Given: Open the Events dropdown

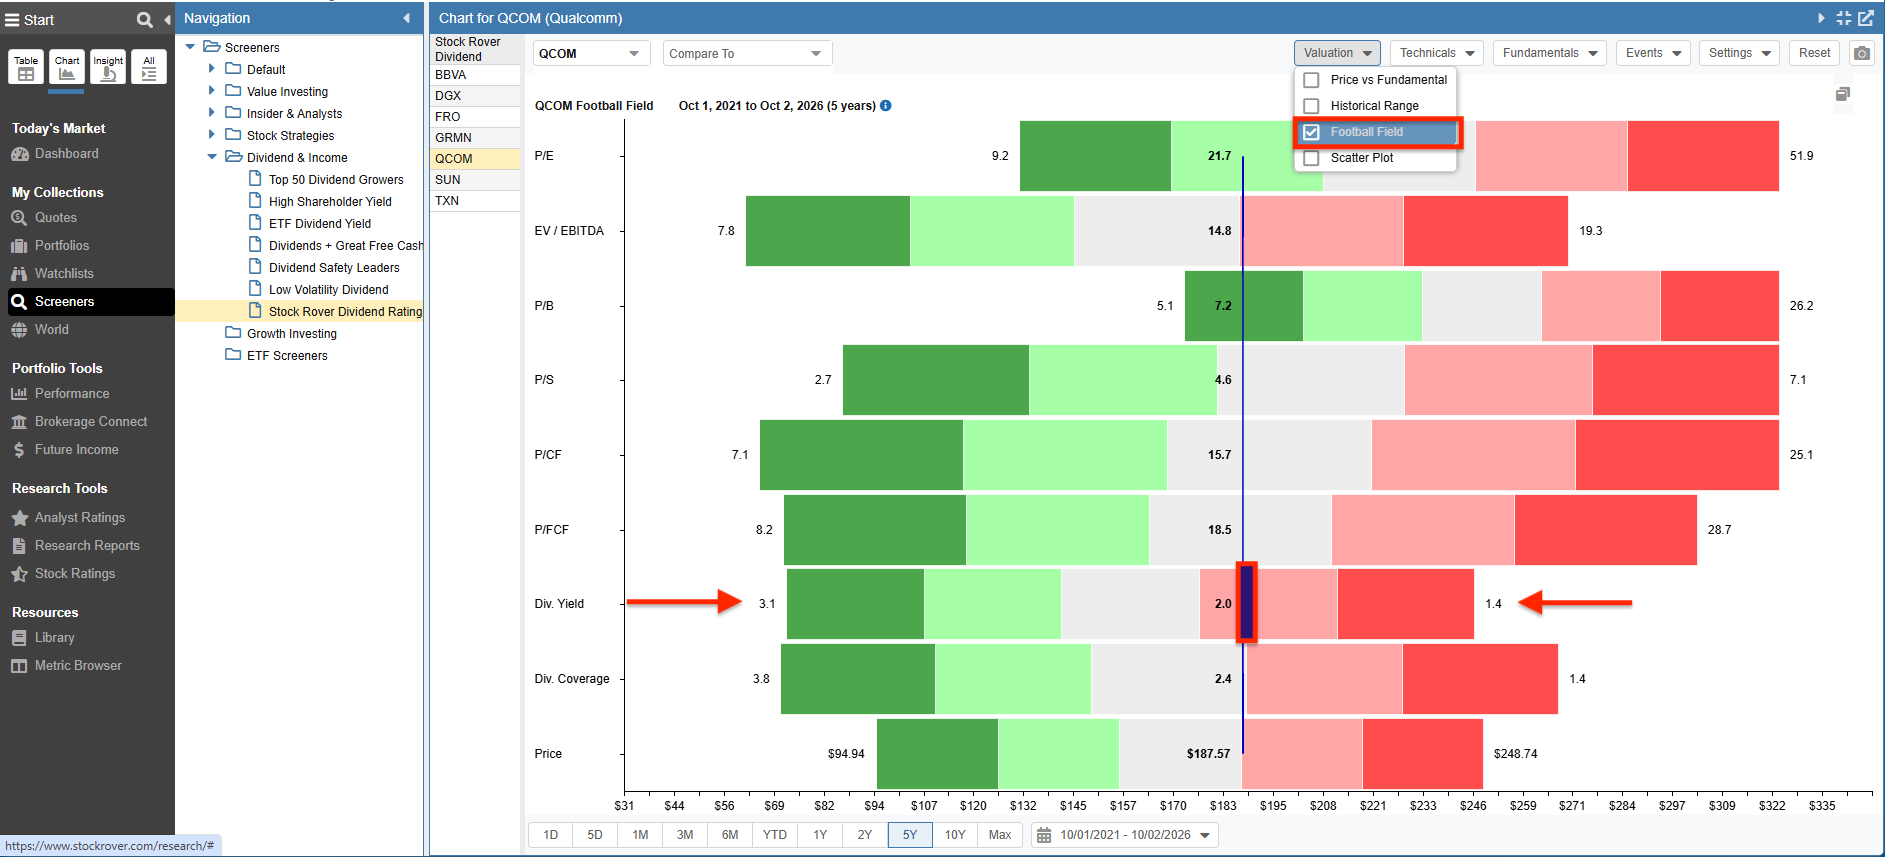Looking at the screenshot, I should (x=1653, y=53).
